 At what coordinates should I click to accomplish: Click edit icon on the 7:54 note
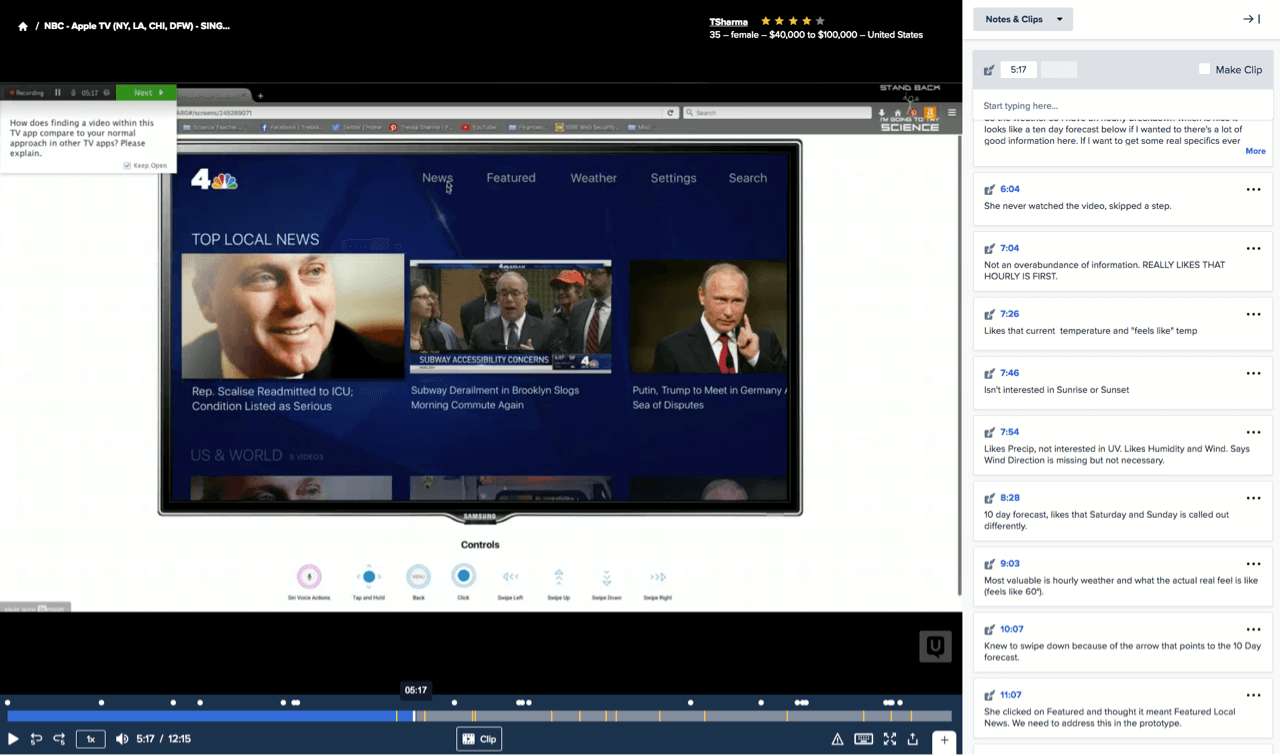[x=989, y=432]
